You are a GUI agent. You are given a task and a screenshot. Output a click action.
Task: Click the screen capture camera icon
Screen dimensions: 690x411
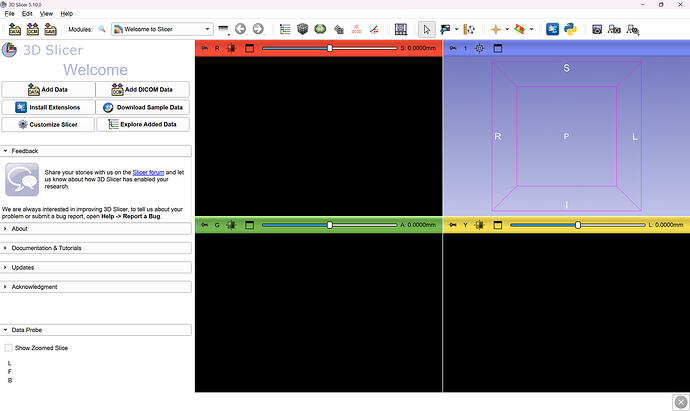pos(597,29)
